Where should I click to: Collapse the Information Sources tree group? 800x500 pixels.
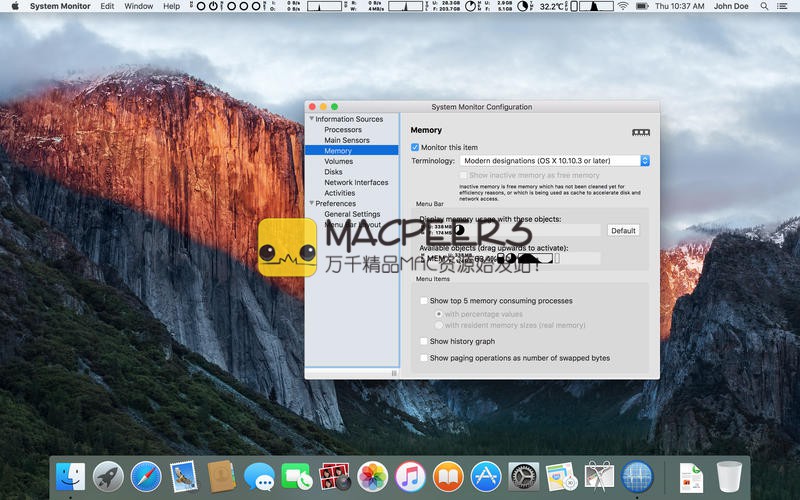pyautogui.click(x=311, y=119)
